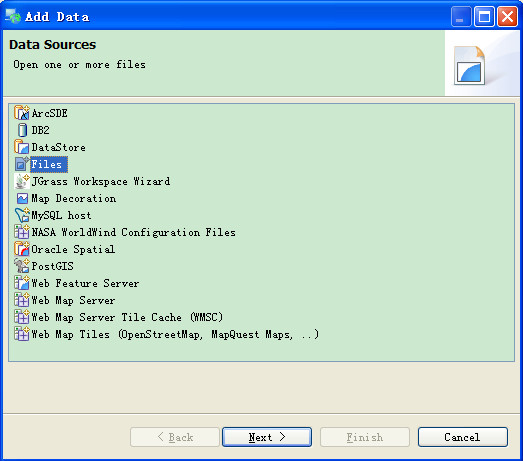This screenshot has height=461, width=523.
Task: Click the ArcSDE data source icon
Action: (22, 113)
